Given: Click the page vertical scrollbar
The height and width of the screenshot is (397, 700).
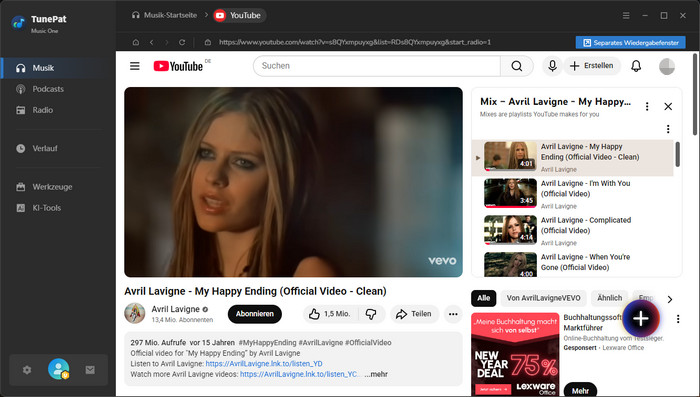Looking at the screenshot, I should pyautogui.click(x=695, y=95).
